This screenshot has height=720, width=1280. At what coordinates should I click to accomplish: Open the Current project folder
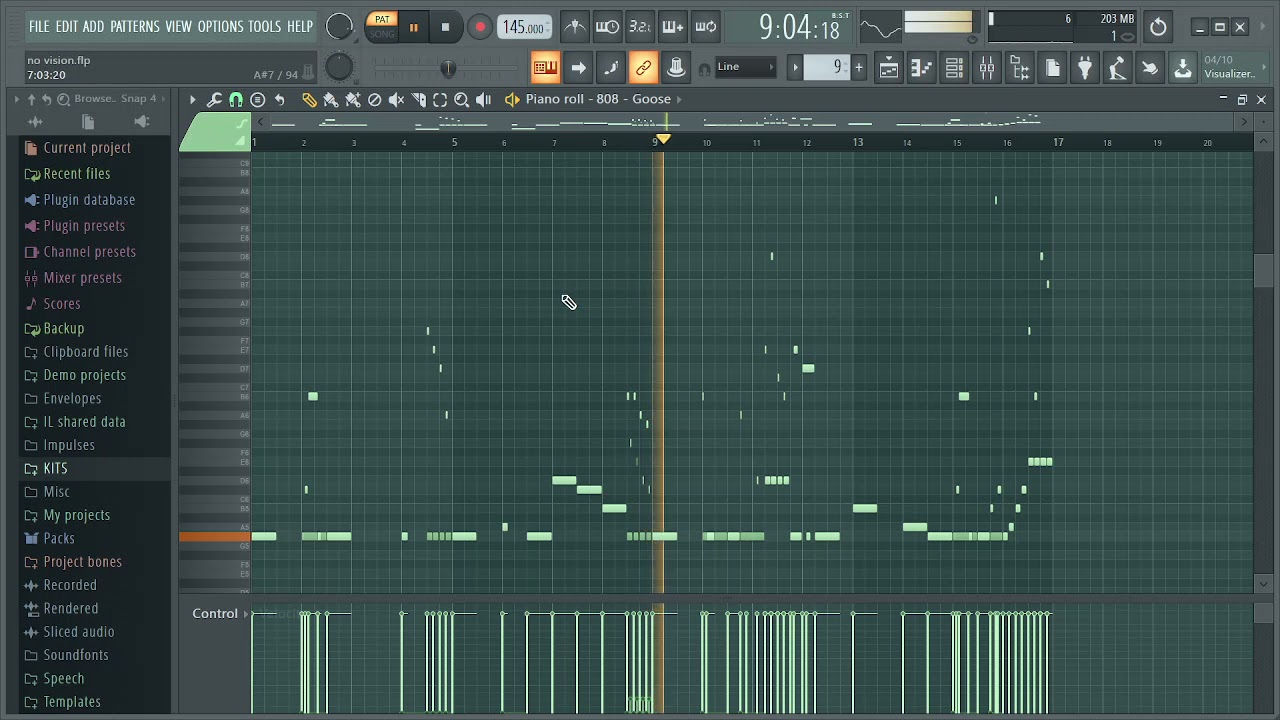(87, 148)
